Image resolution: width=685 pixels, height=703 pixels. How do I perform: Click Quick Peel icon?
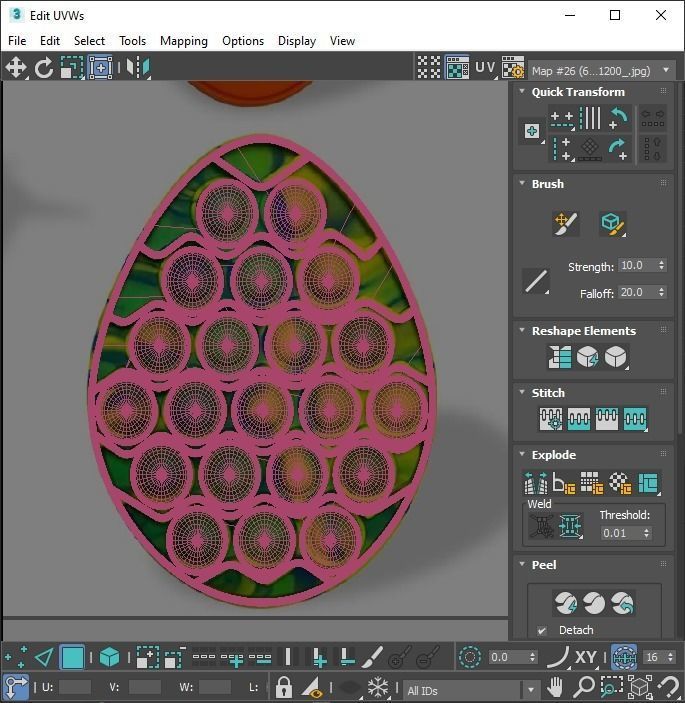(x=566, y=603)
